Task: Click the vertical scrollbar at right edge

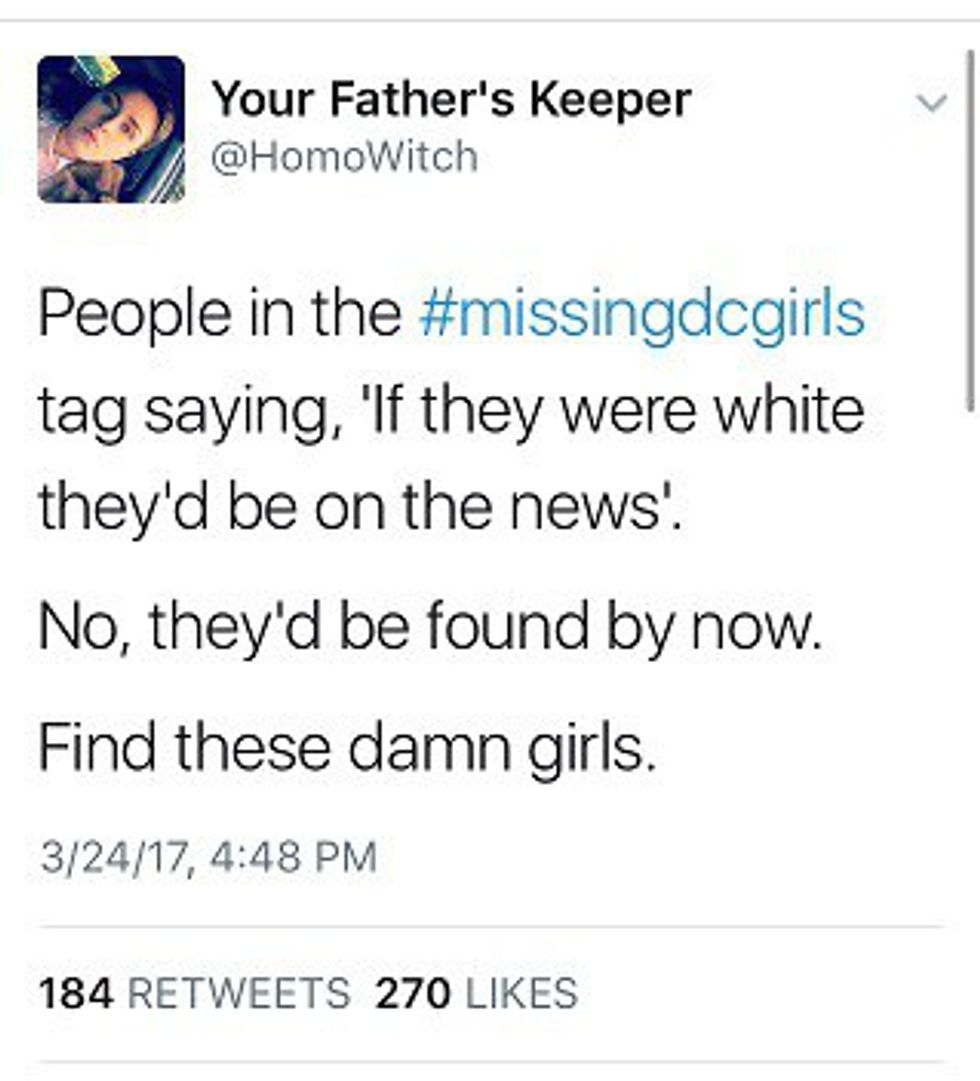Action: pos(970,231)
